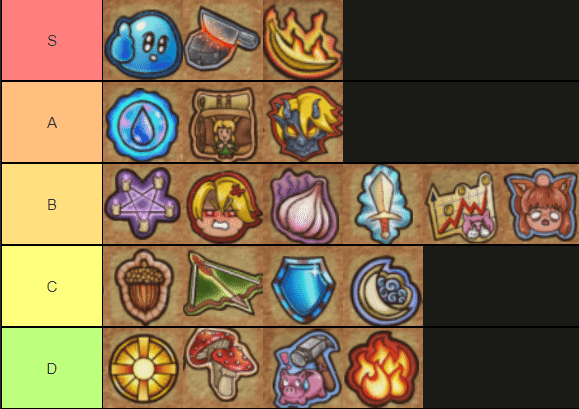The width and height of the screenshot is (579, 409).
Task: Select the blonde demon mask icon
Action: [303, 122]
